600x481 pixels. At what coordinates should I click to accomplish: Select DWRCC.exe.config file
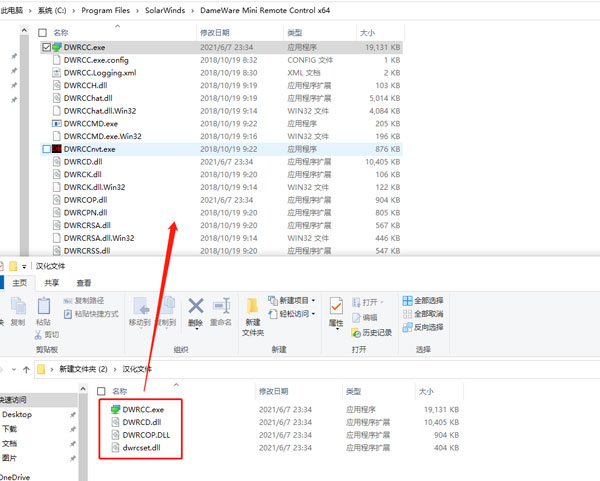tap(96, 60)
